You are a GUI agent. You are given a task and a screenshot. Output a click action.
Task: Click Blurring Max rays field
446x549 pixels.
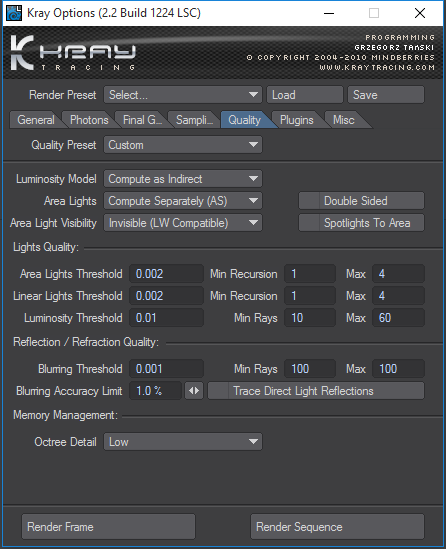coord(398,369)
